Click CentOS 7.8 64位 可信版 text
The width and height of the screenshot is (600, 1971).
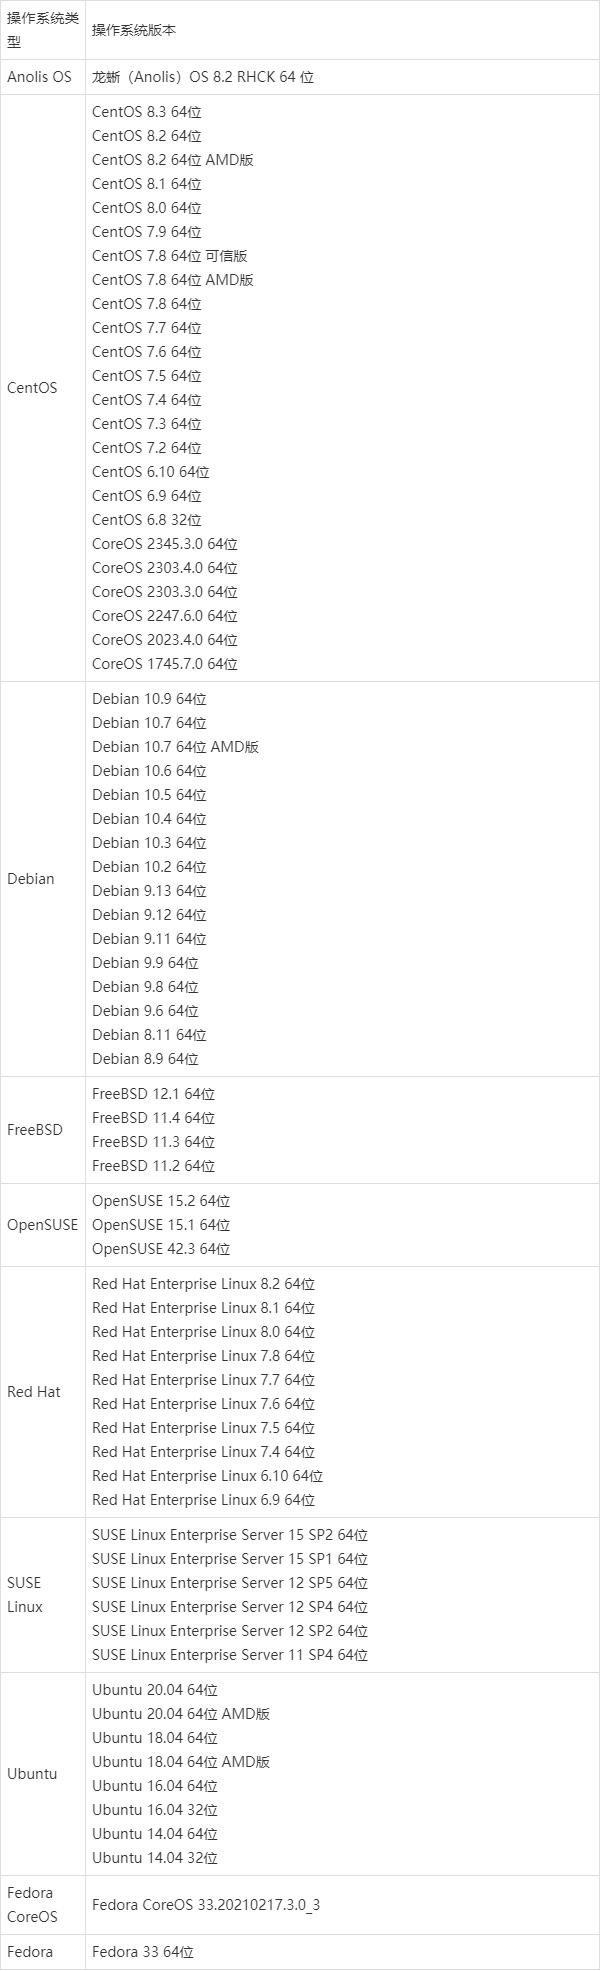tap(170, 256)
